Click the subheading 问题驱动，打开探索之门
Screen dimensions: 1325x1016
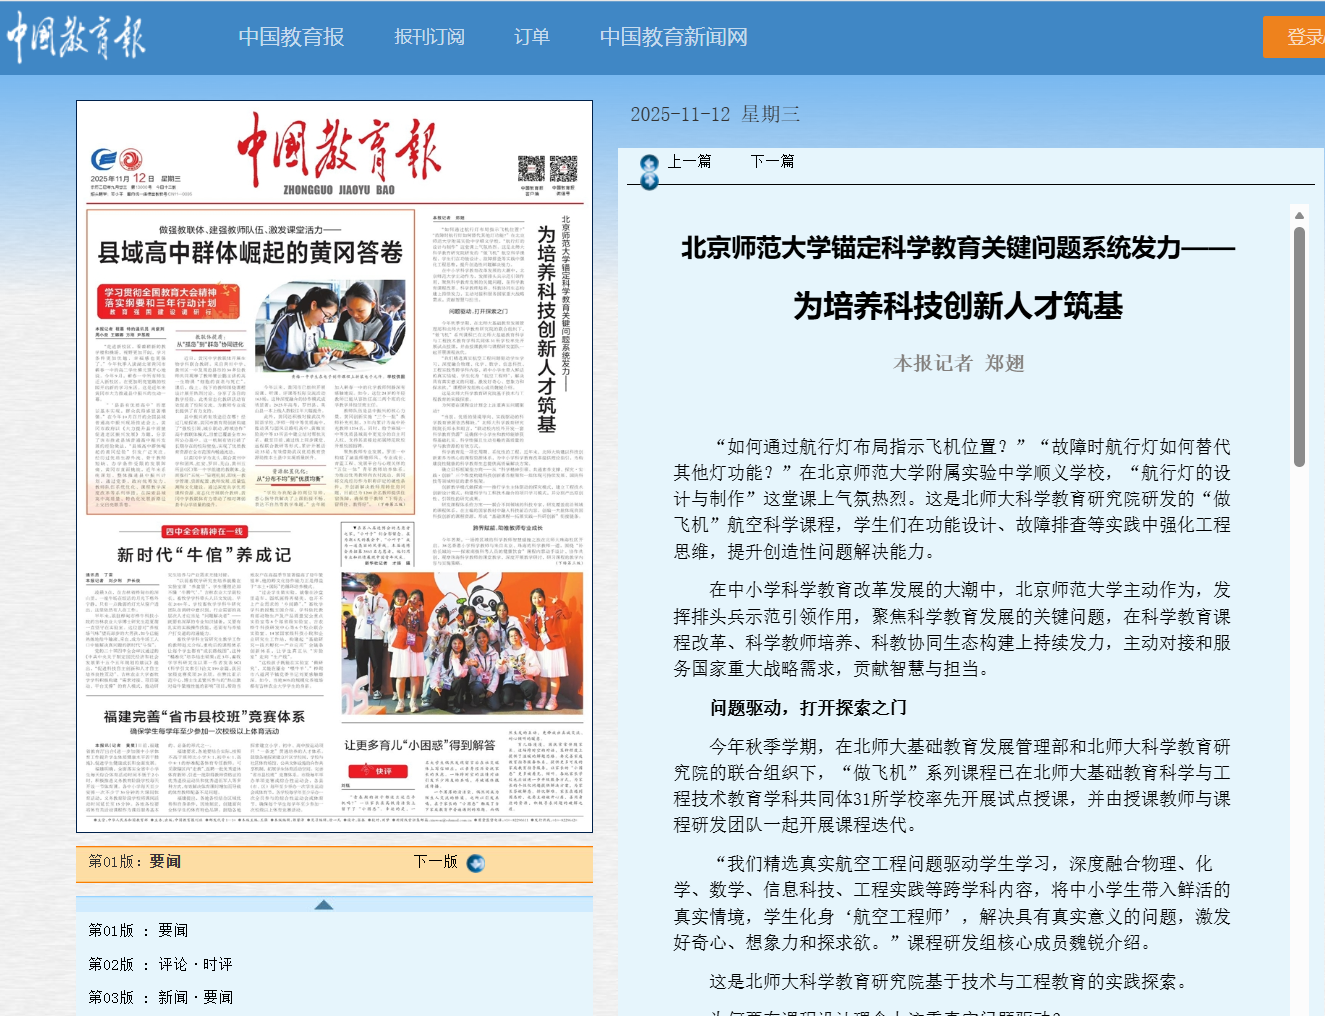(808, 708)
